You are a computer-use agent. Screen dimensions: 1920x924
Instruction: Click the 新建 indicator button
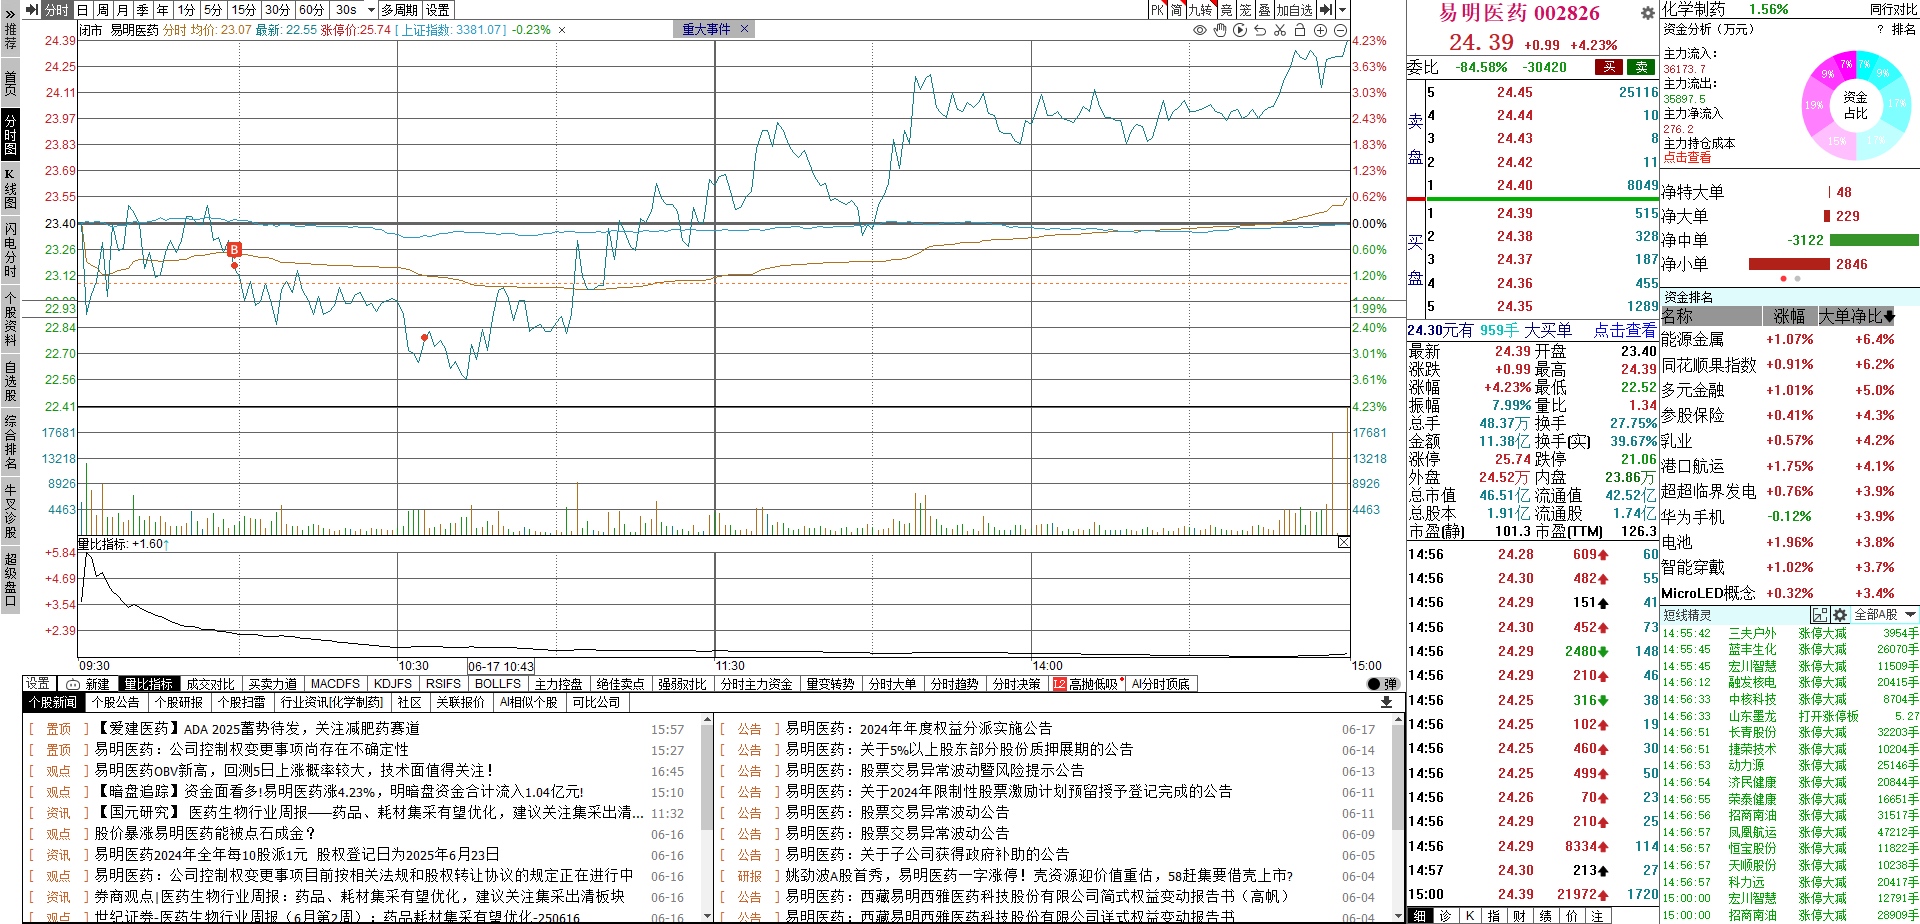(x=88, y=684)
